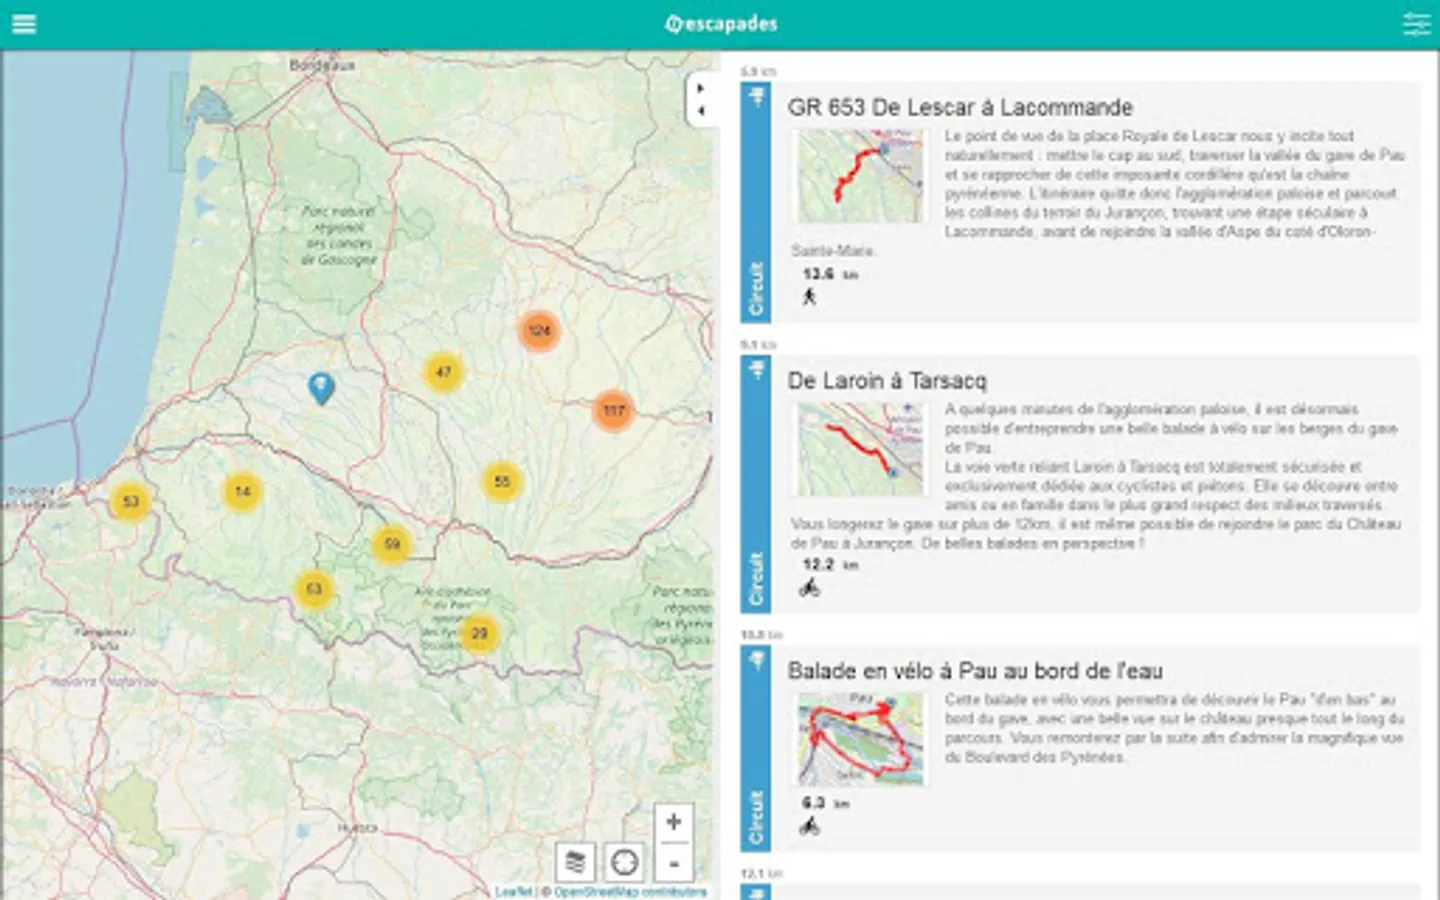
Task: Open the yellow cluster marker 47
Action: [443, 372]
